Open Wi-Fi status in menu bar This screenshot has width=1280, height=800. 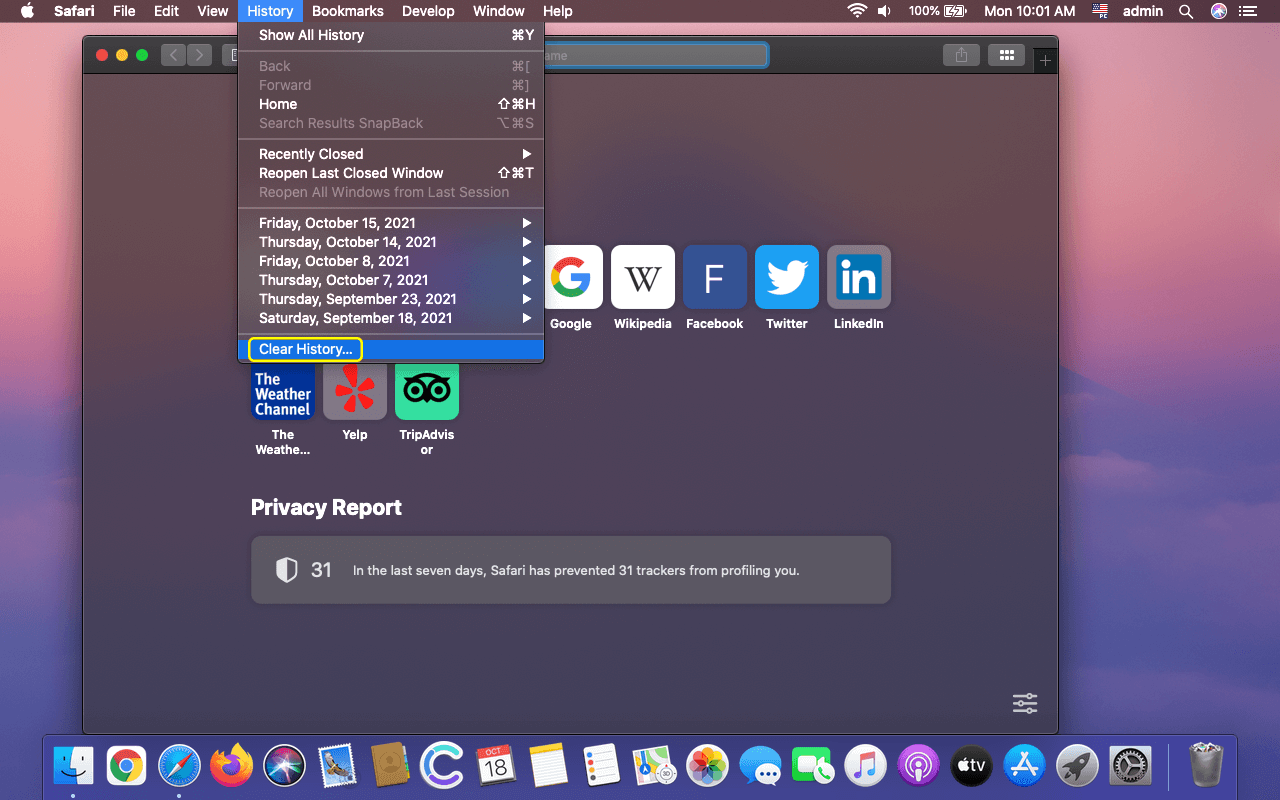click(857, 11)
